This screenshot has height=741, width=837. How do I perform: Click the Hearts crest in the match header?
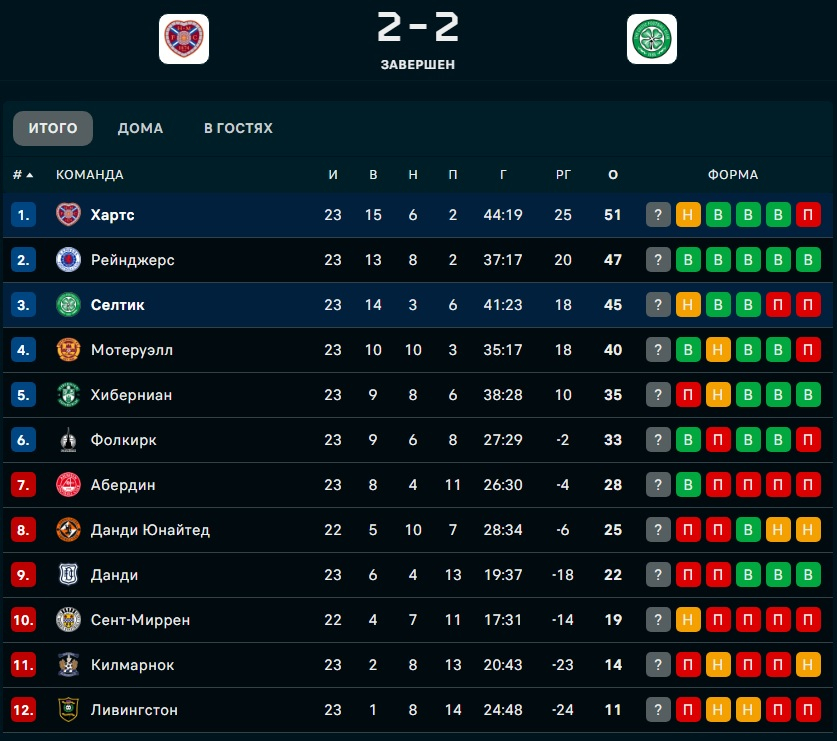tap(184, 39)
